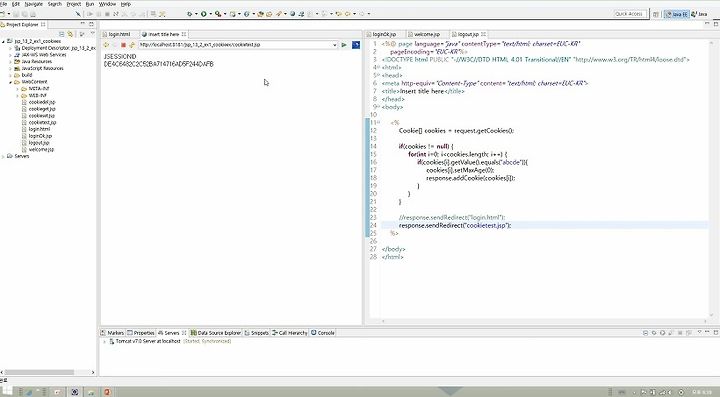This screenshot has height=397, width=720.
Task: Select cookietest.jsp in Project Explorer
Action: [x=42, y=123]
